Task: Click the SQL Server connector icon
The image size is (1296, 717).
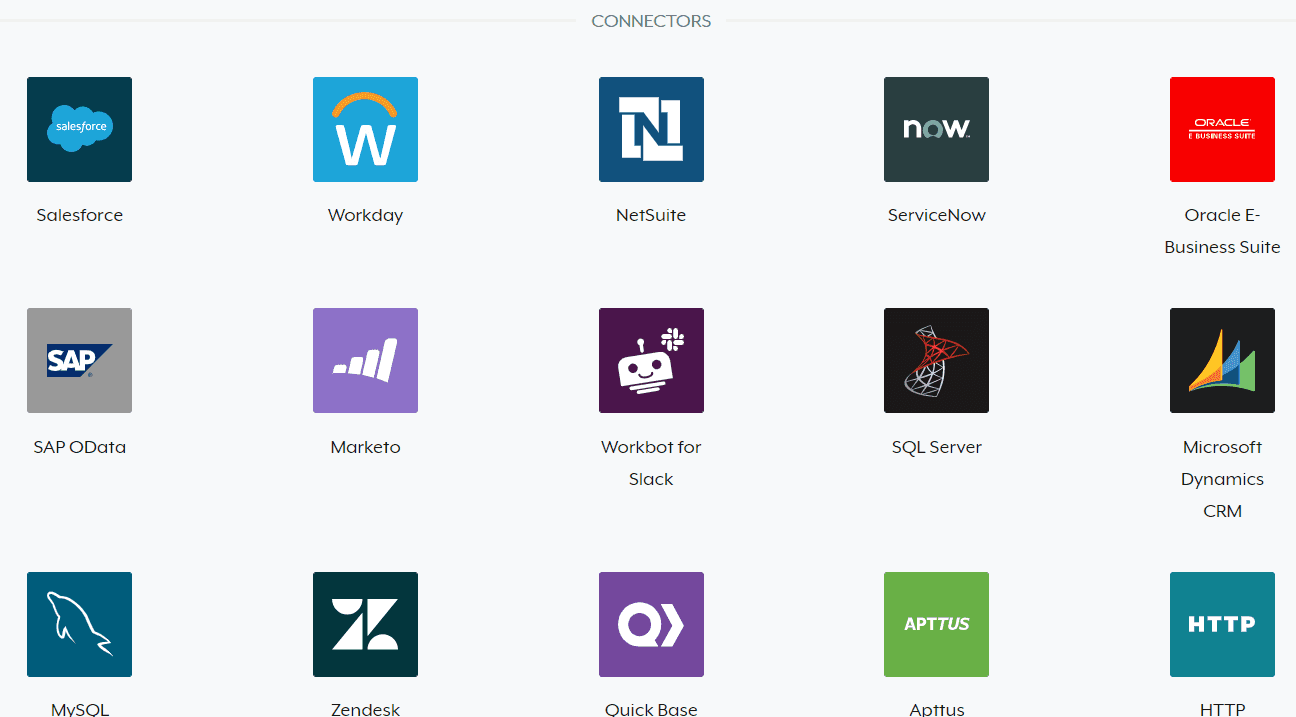Action: [936, 360]
